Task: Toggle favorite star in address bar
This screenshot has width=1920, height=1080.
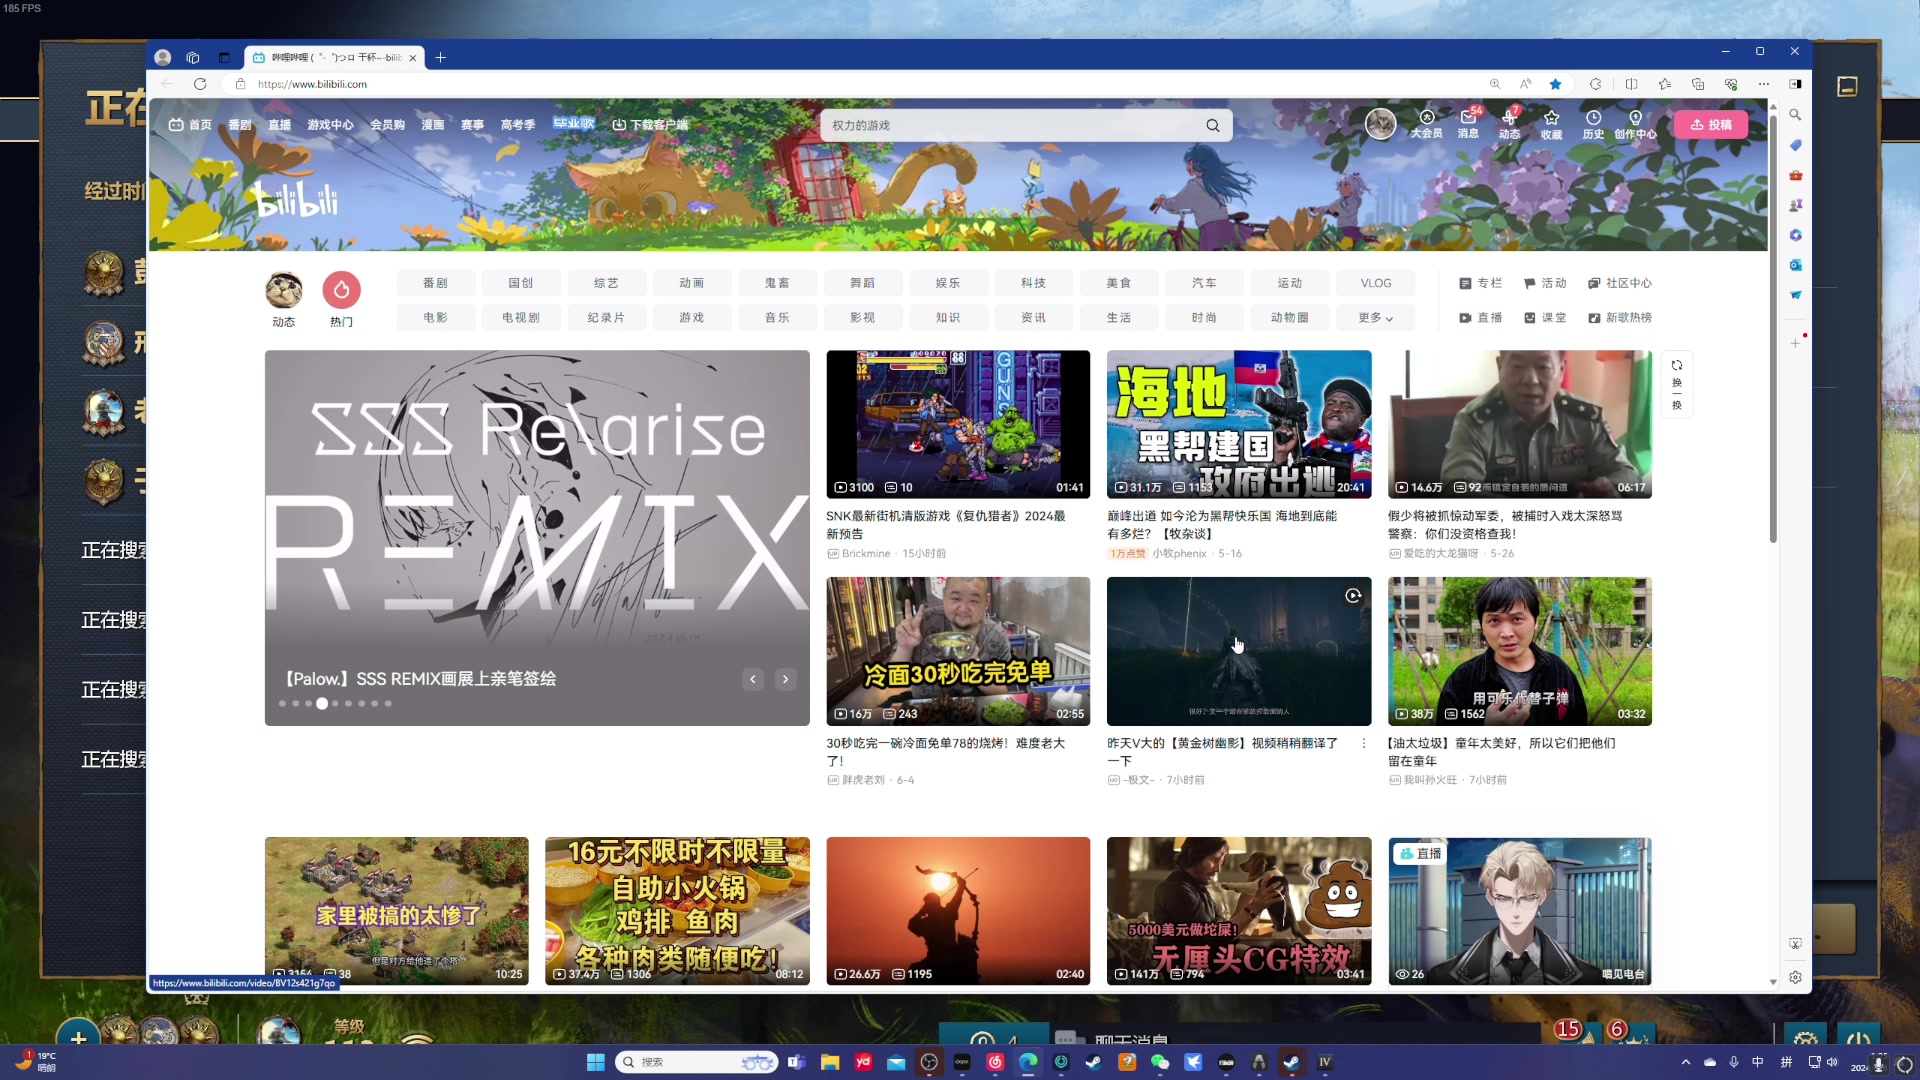Action: (x=1555, y=84)
